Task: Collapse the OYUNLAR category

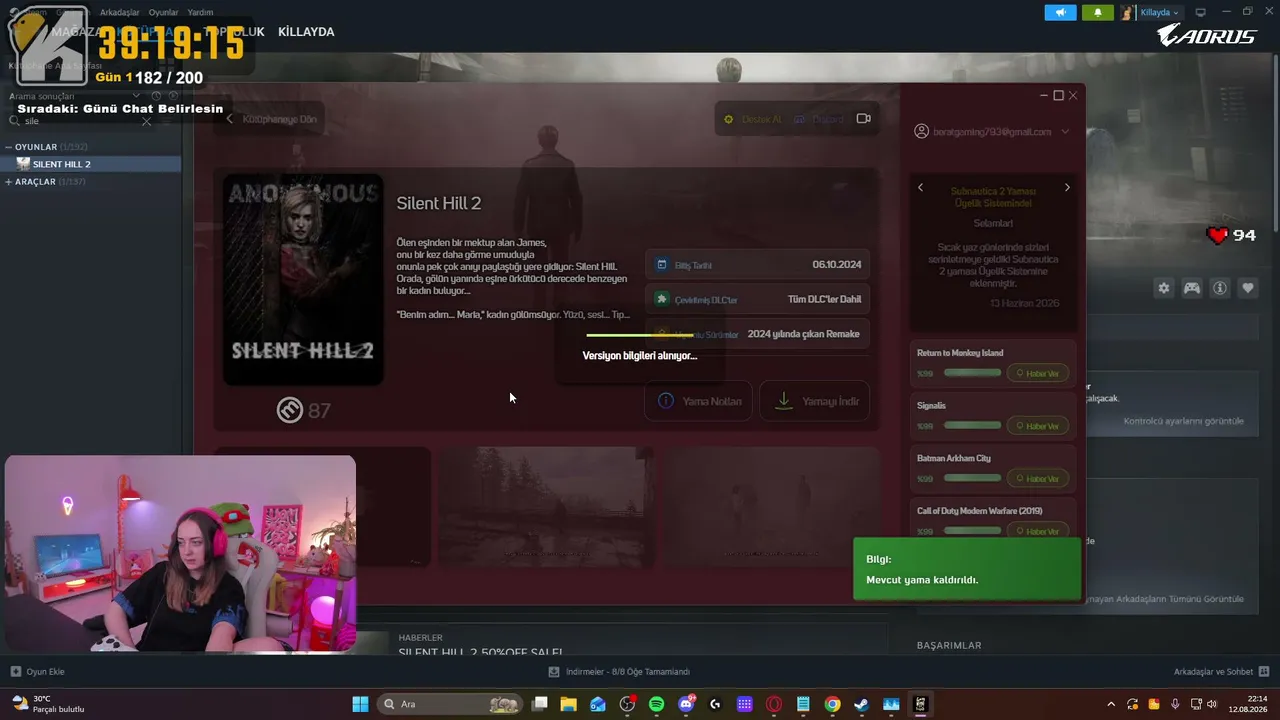Action: pyautogui.click(x=9, y=147)
